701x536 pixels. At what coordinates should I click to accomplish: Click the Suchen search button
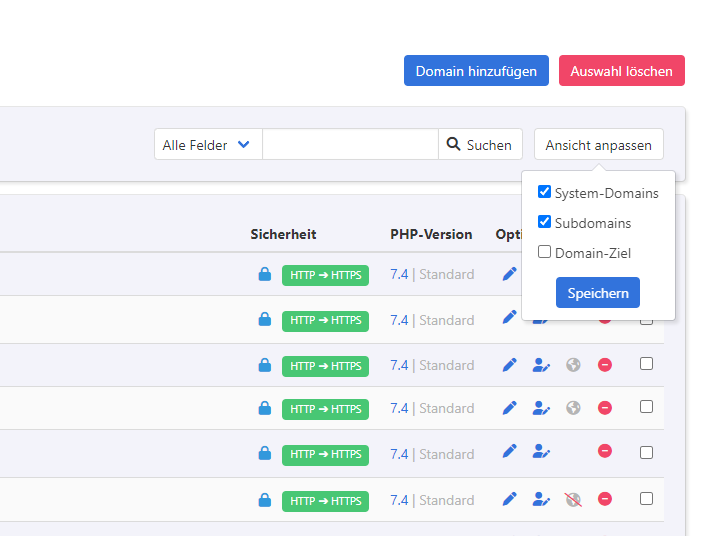point(480,145)
